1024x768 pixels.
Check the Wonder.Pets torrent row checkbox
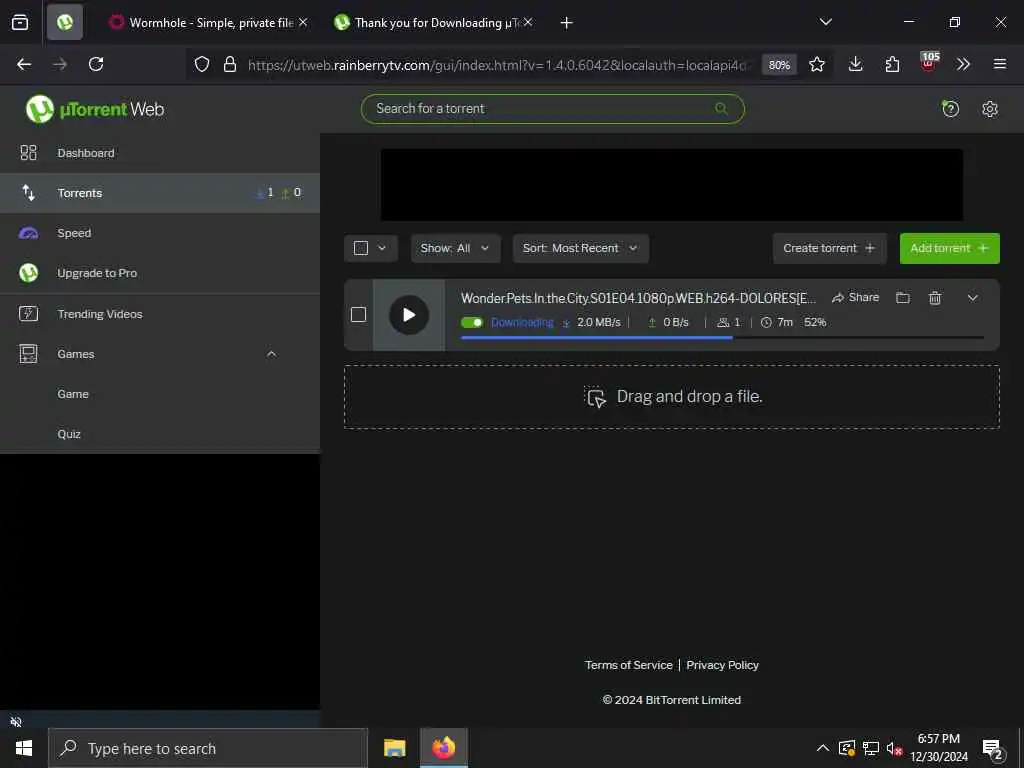358,315
